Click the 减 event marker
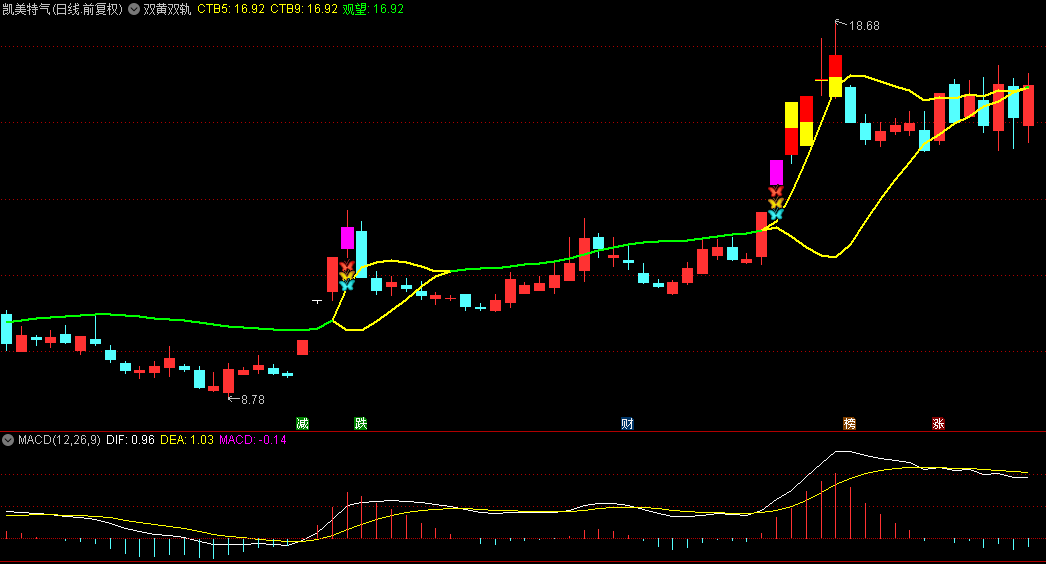Screen dimensions: 1046x564 [x=302, y=423]
